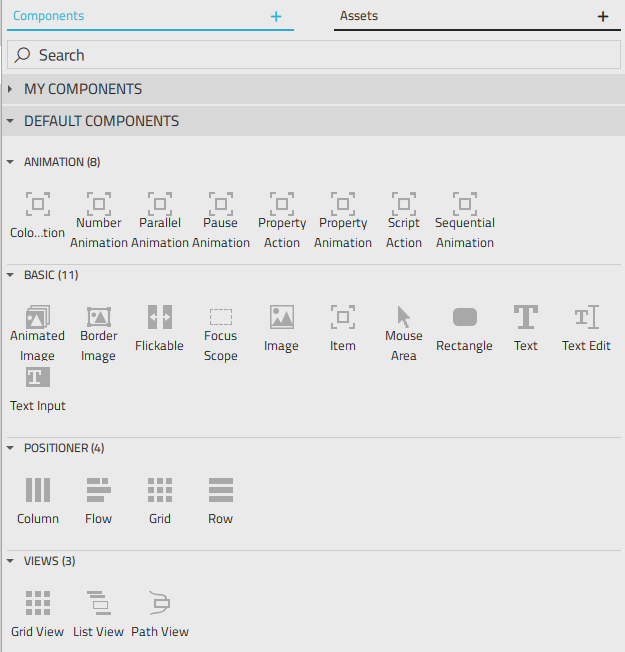Open the Components tab
Image resolution: width=625 pixels, height=652 pixels.
(48, 16)
